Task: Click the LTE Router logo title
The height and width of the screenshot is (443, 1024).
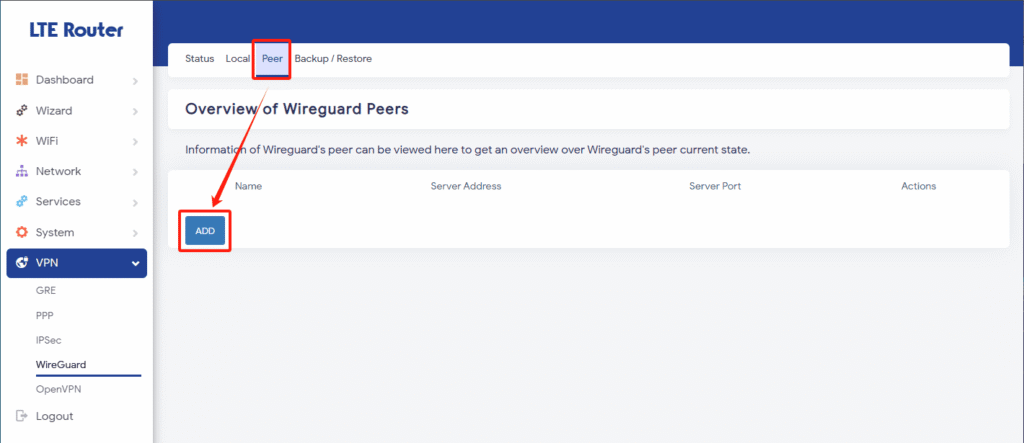Action: (76, 30)
